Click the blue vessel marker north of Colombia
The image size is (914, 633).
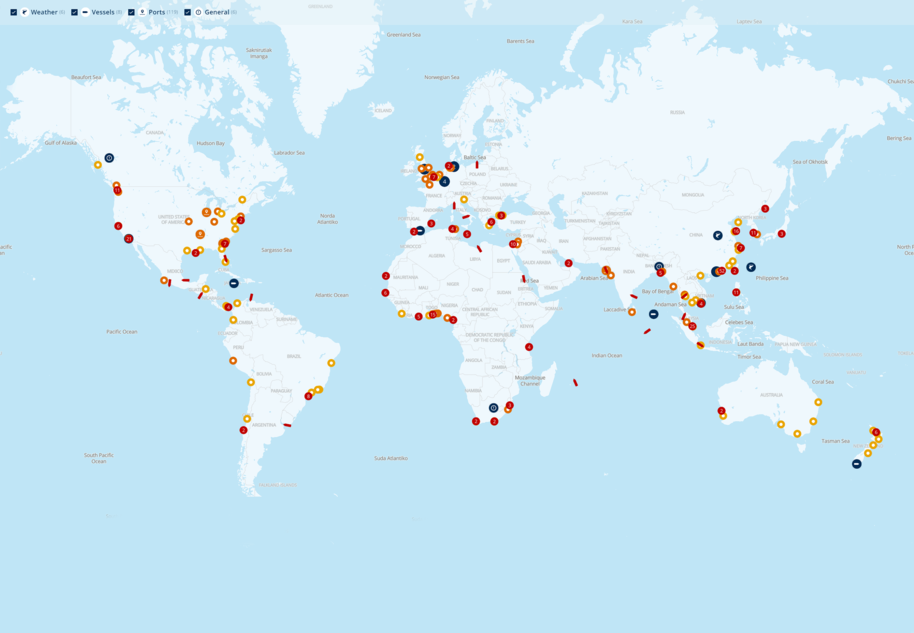(x=234, y=284)
